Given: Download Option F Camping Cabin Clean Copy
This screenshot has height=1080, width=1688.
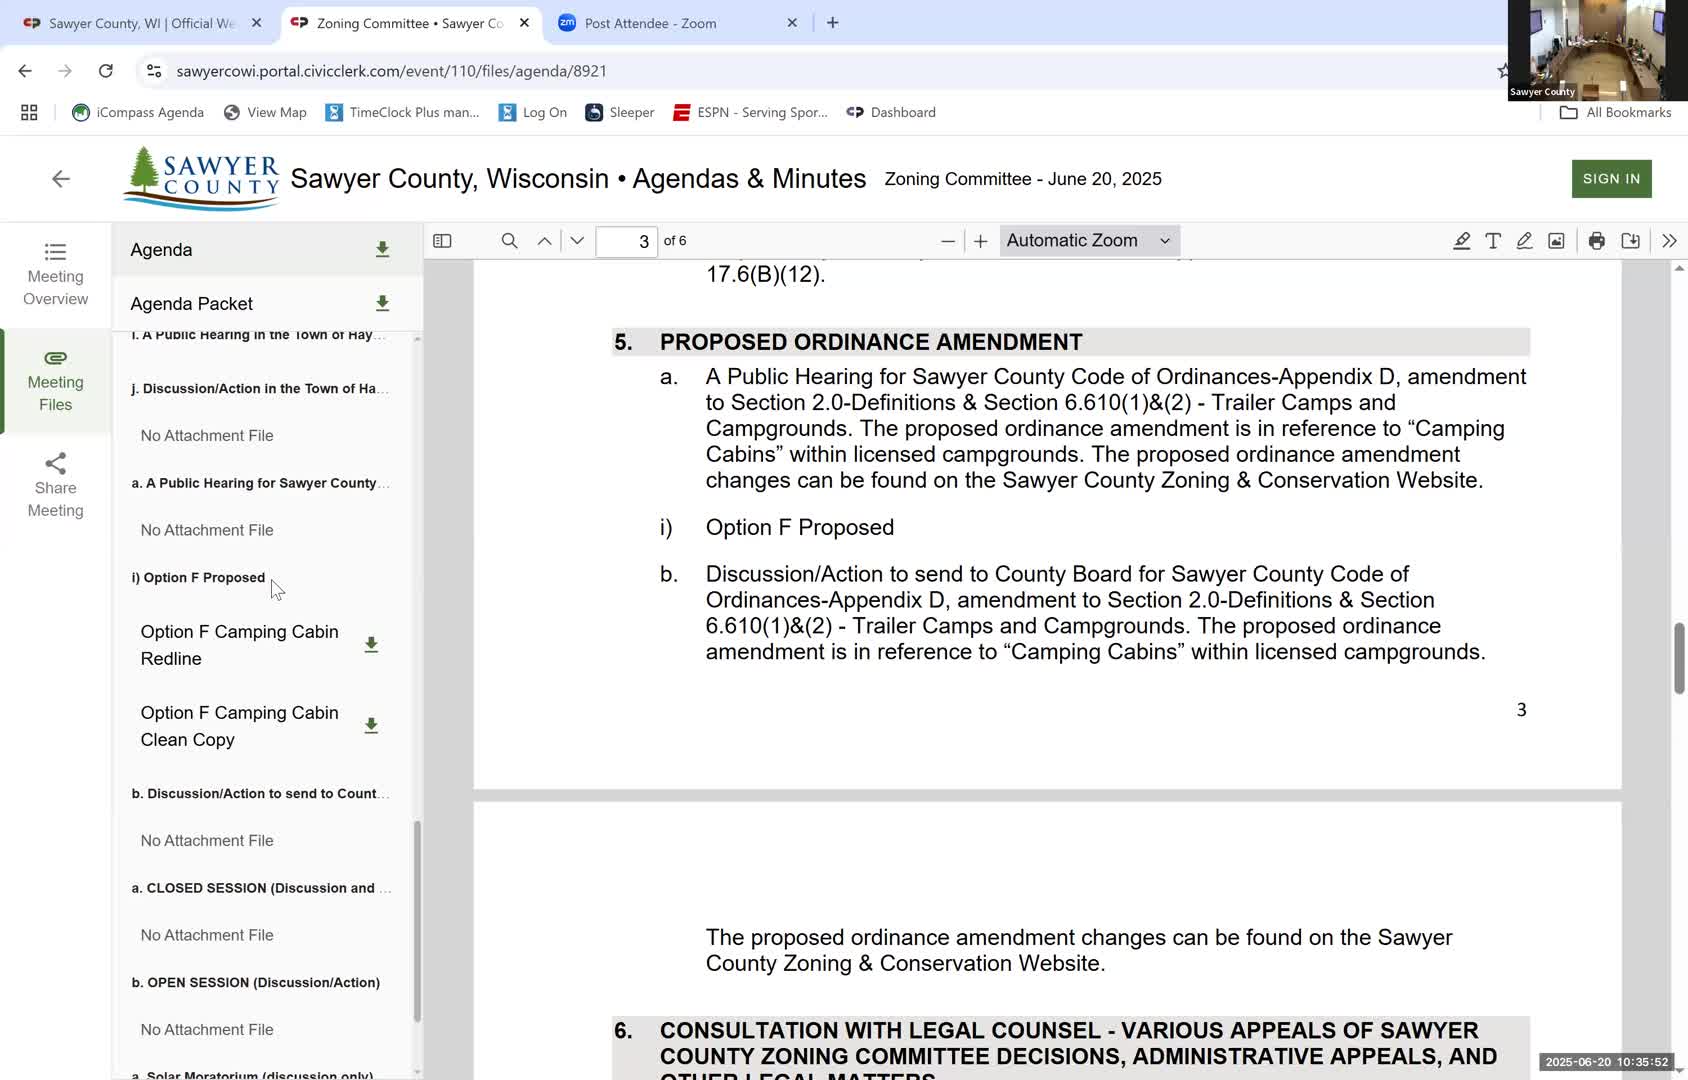Looking at the screenshot, I should (x=371, y=726).
